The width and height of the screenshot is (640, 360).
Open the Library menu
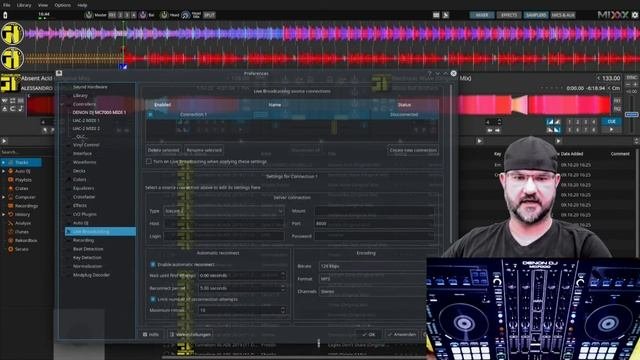tap(24, 5)
